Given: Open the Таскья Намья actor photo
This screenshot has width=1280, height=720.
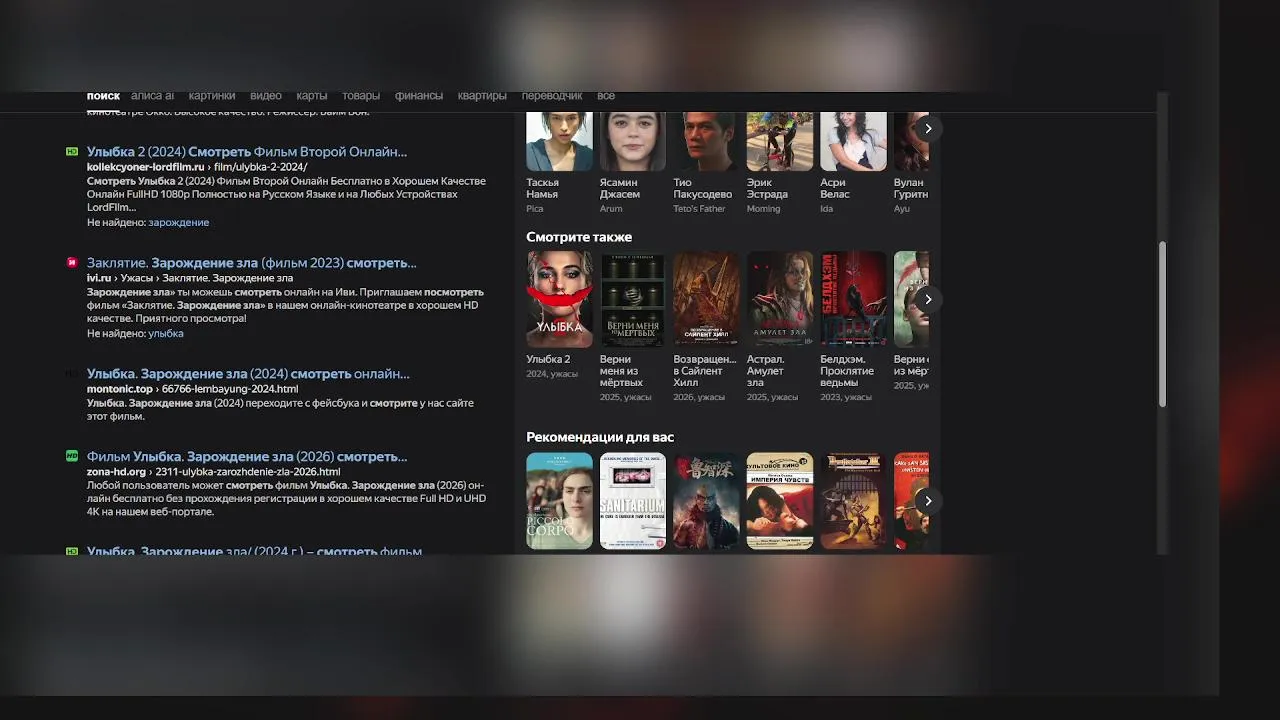Looking at the screenshot, I should [x=560, y=141].
